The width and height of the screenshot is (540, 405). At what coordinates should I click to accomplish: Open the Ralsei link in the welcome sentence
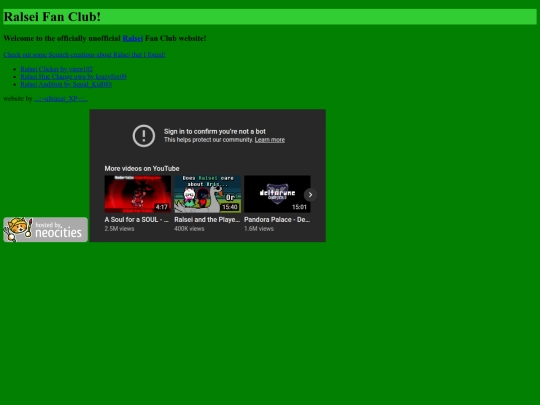click(133, 38)
